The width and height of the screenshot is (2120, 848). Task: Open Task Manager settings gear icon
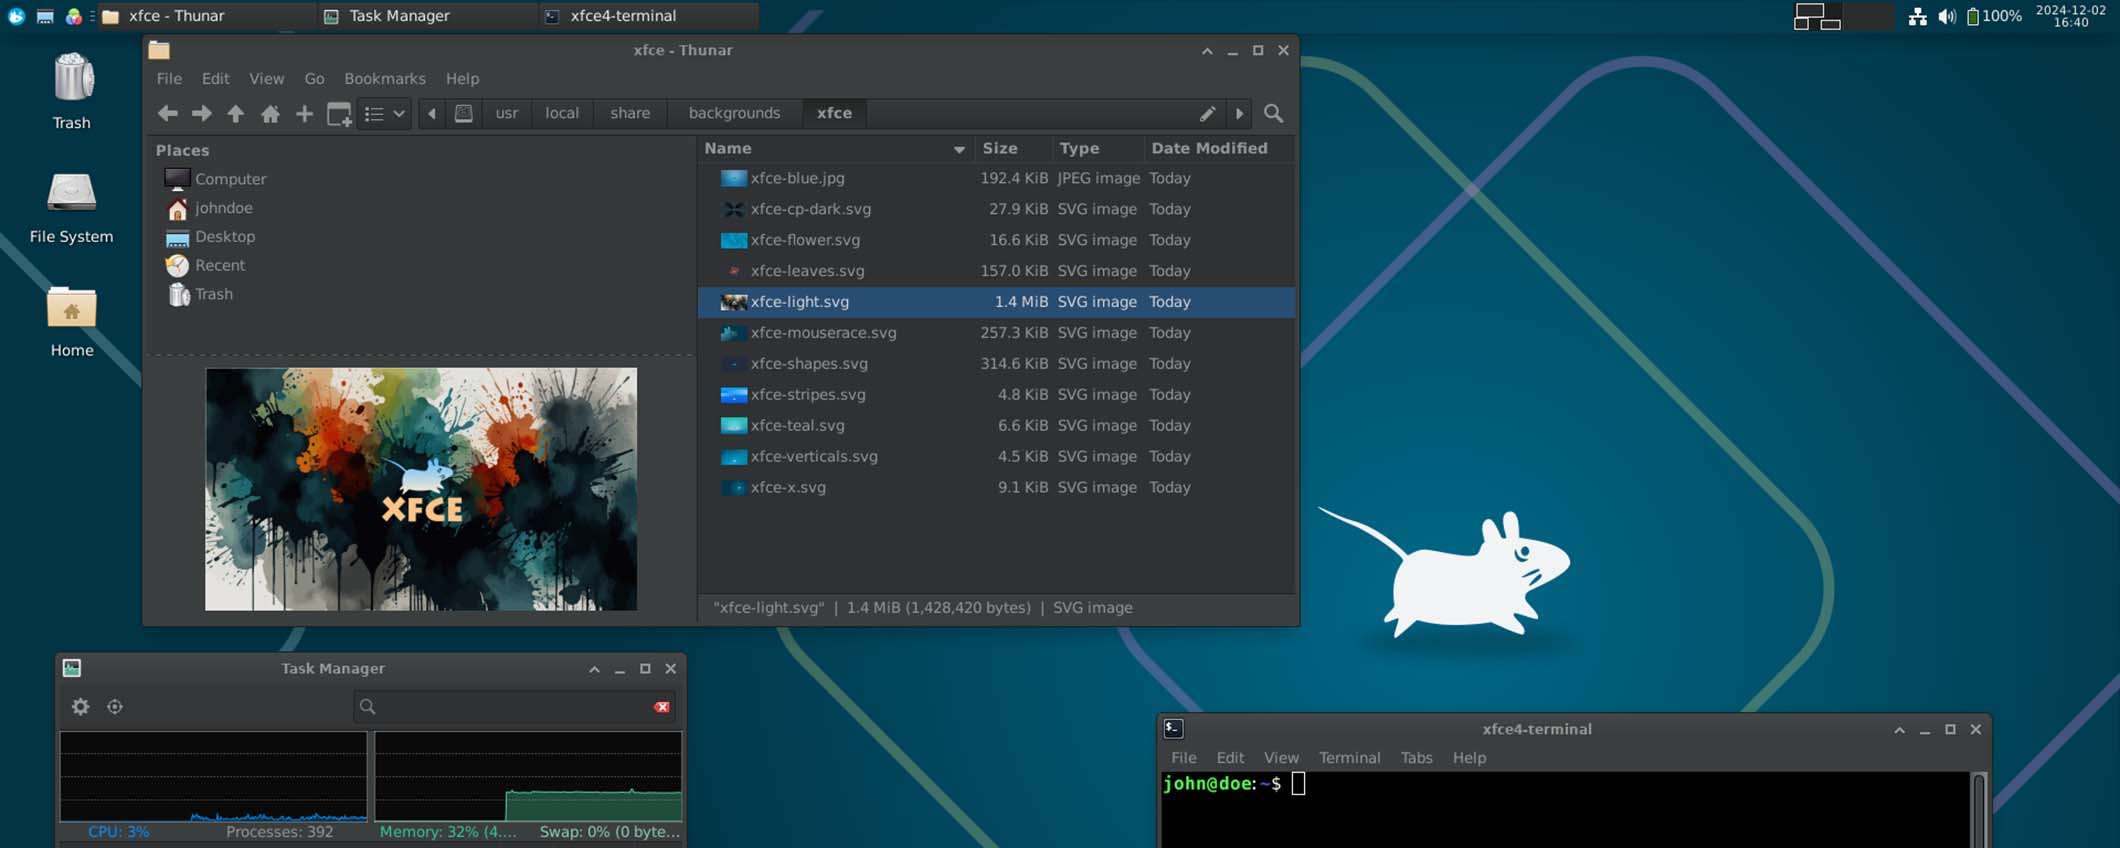pos(81,707)
